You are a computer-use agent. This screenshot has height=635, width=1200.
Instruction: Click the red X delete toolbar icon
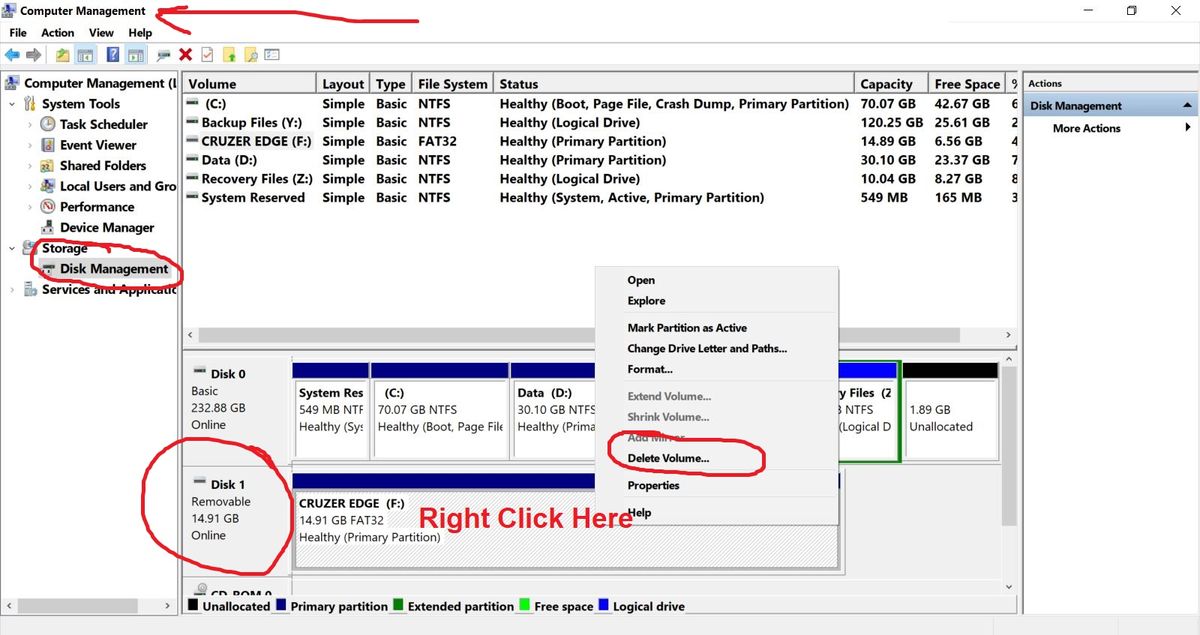[x=185, y=55]
